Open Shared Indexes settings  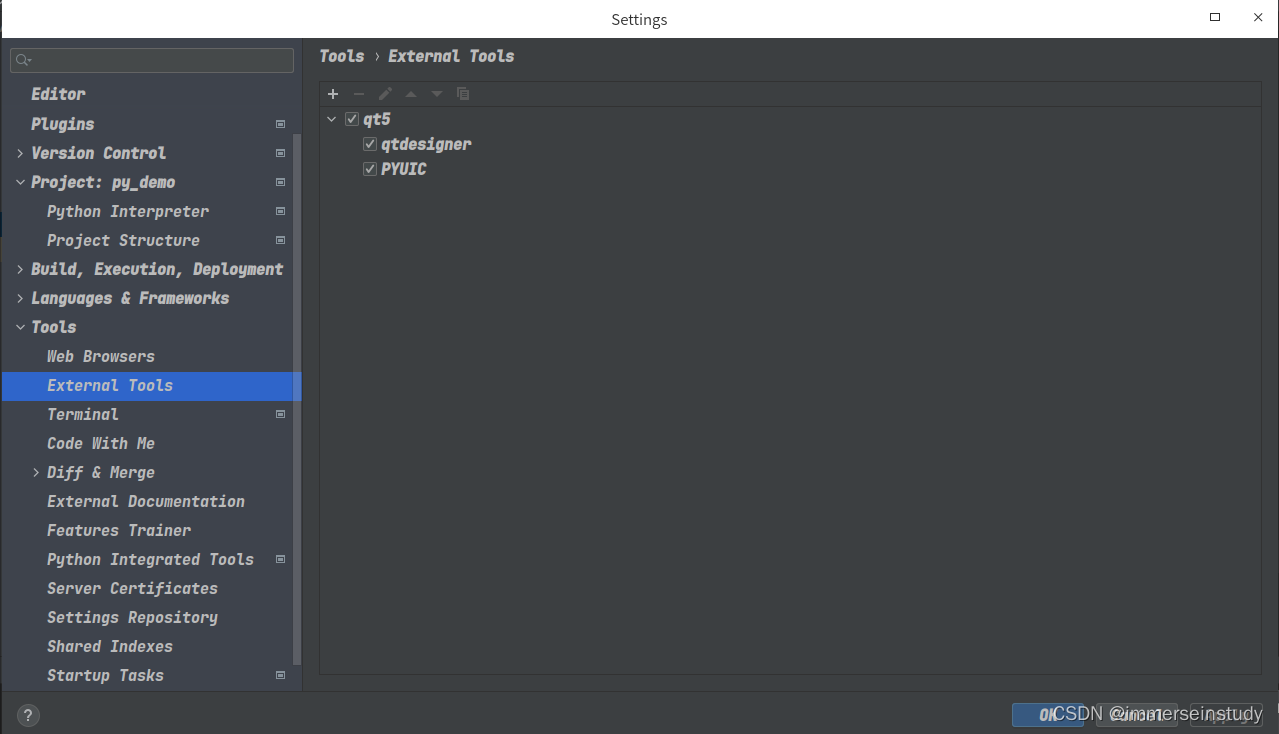[110, 646]
